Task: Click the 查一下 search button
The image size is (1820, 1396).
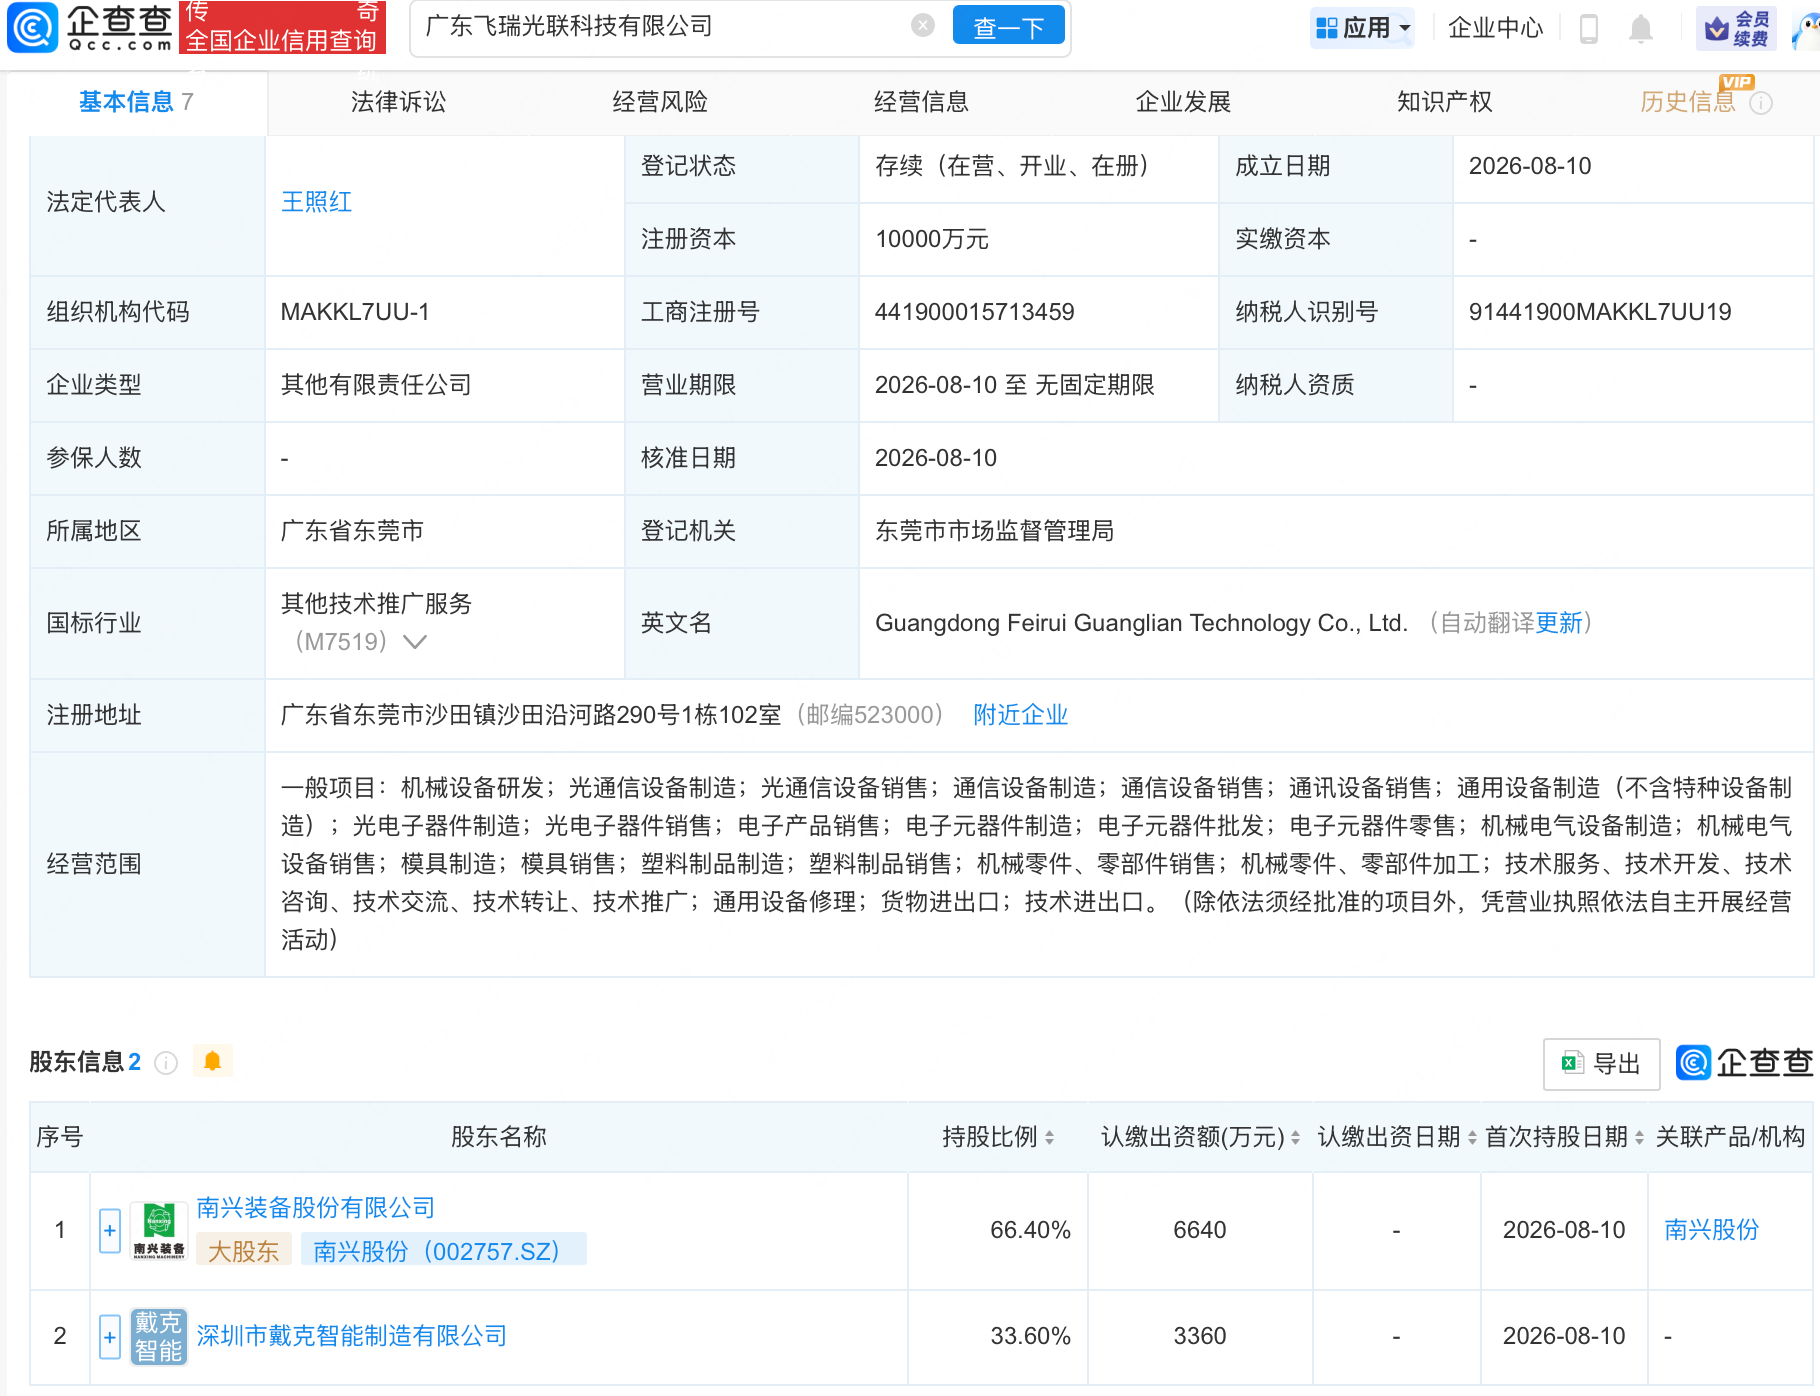Action: pyautogui.click(x=1009, y=27)
